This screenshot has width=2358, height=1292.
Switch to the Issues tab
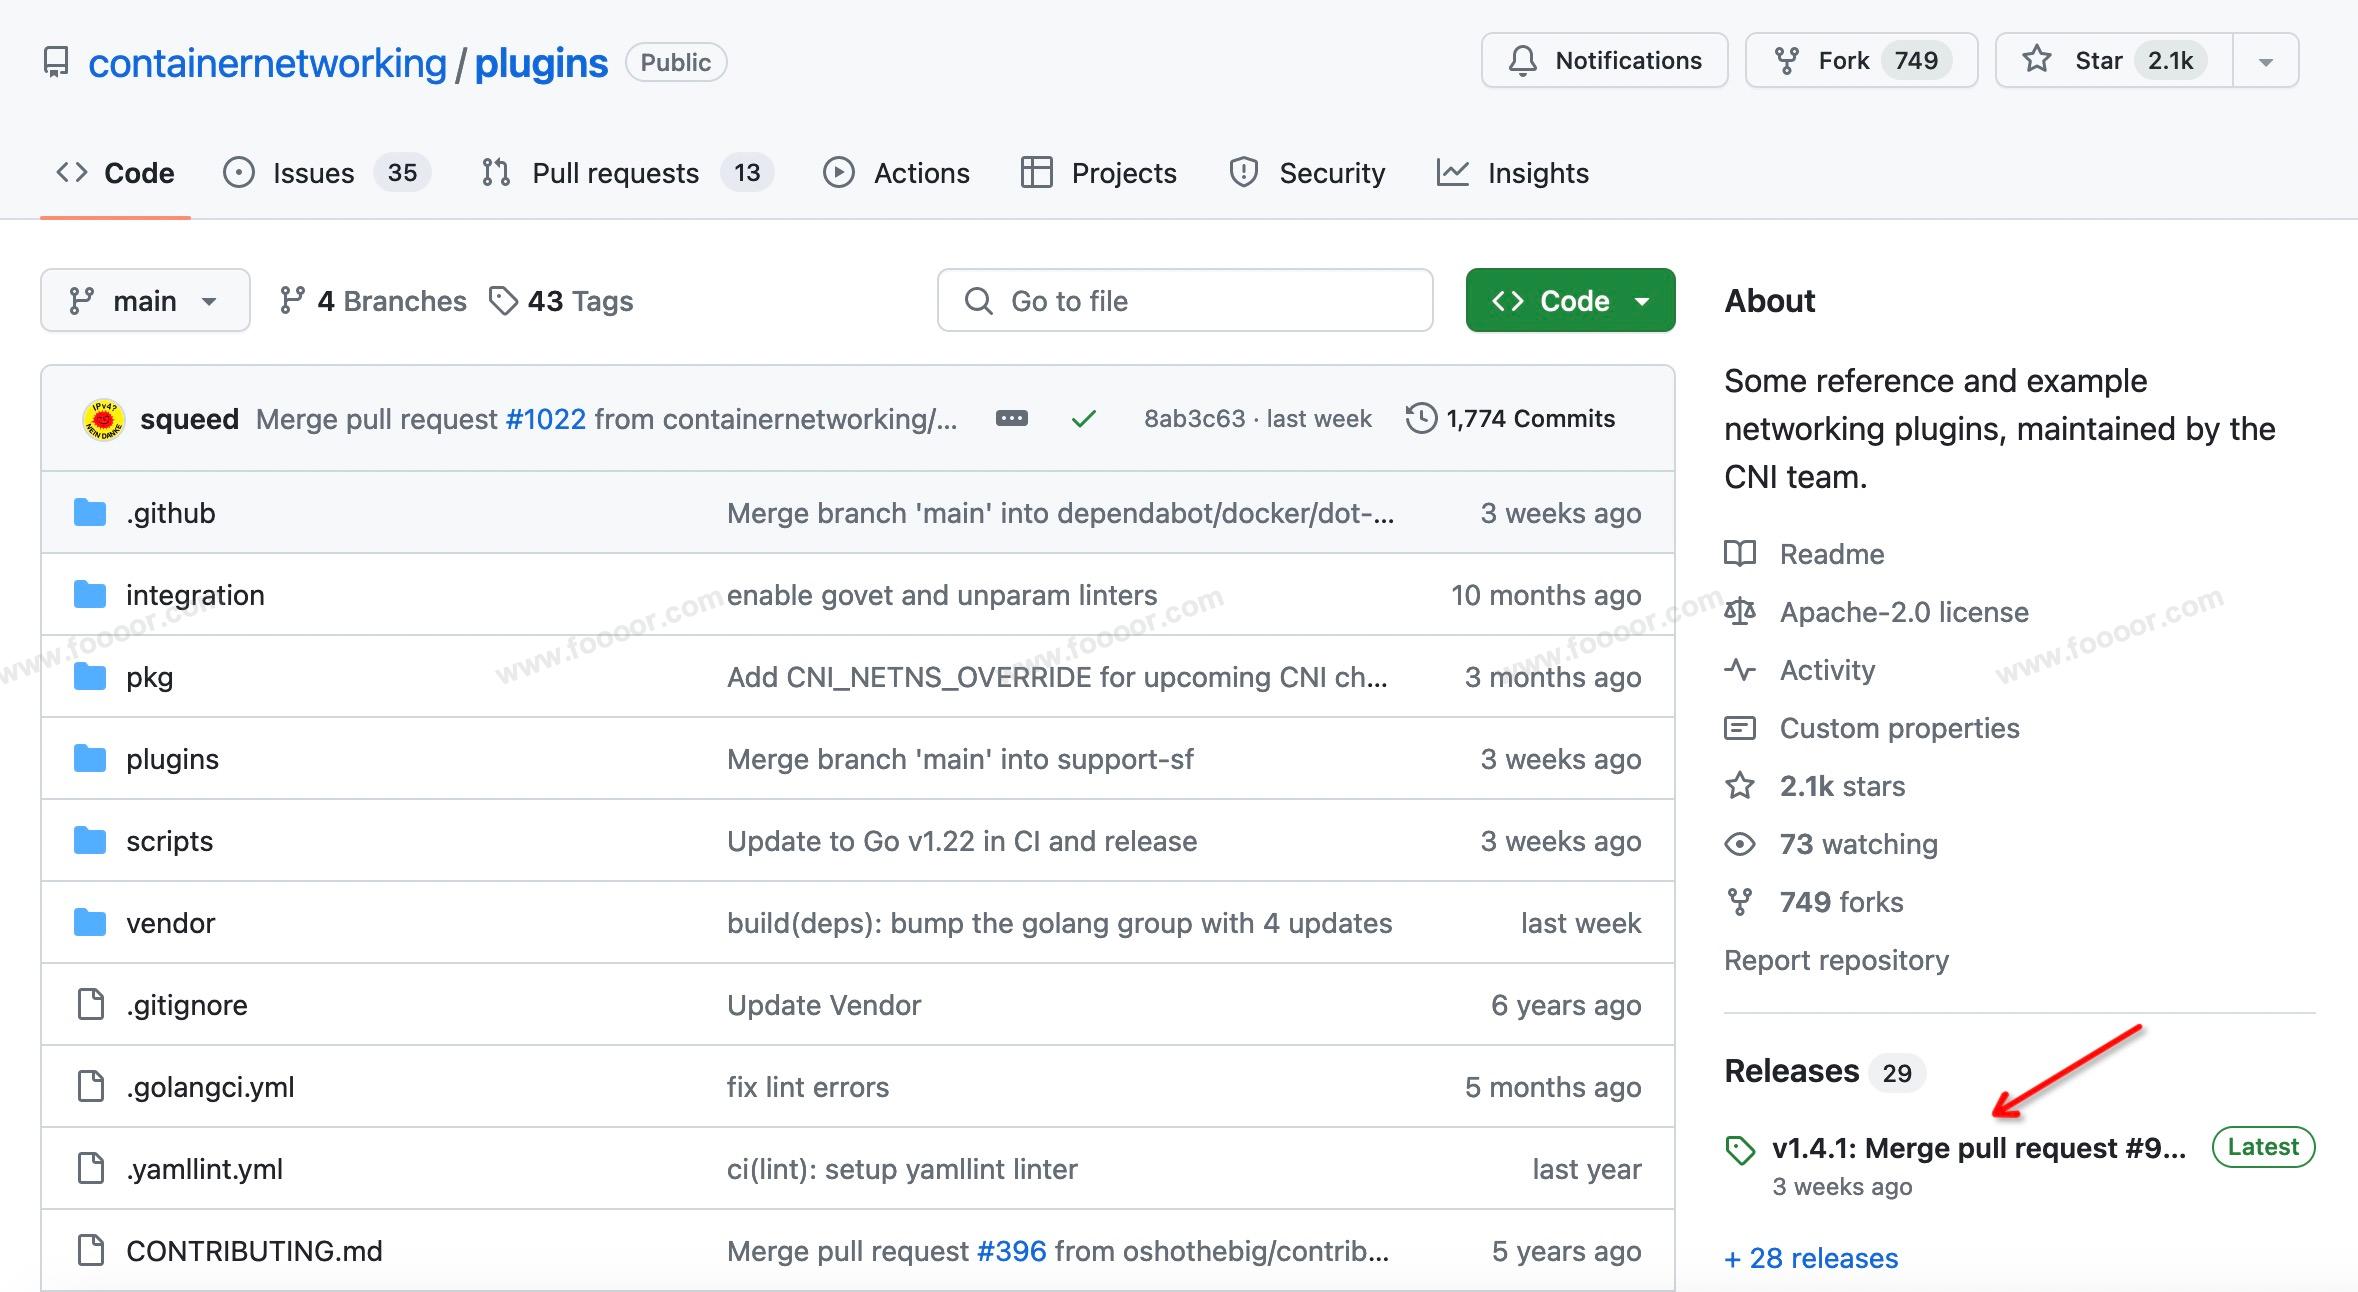[x=312, y=173]
